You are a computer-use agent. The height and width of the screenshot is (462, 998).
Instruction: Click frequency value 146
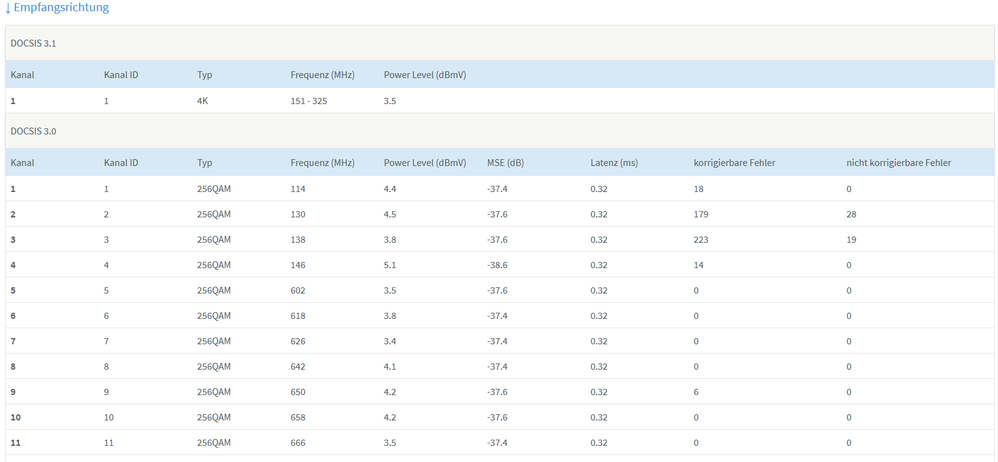[298, 265]
